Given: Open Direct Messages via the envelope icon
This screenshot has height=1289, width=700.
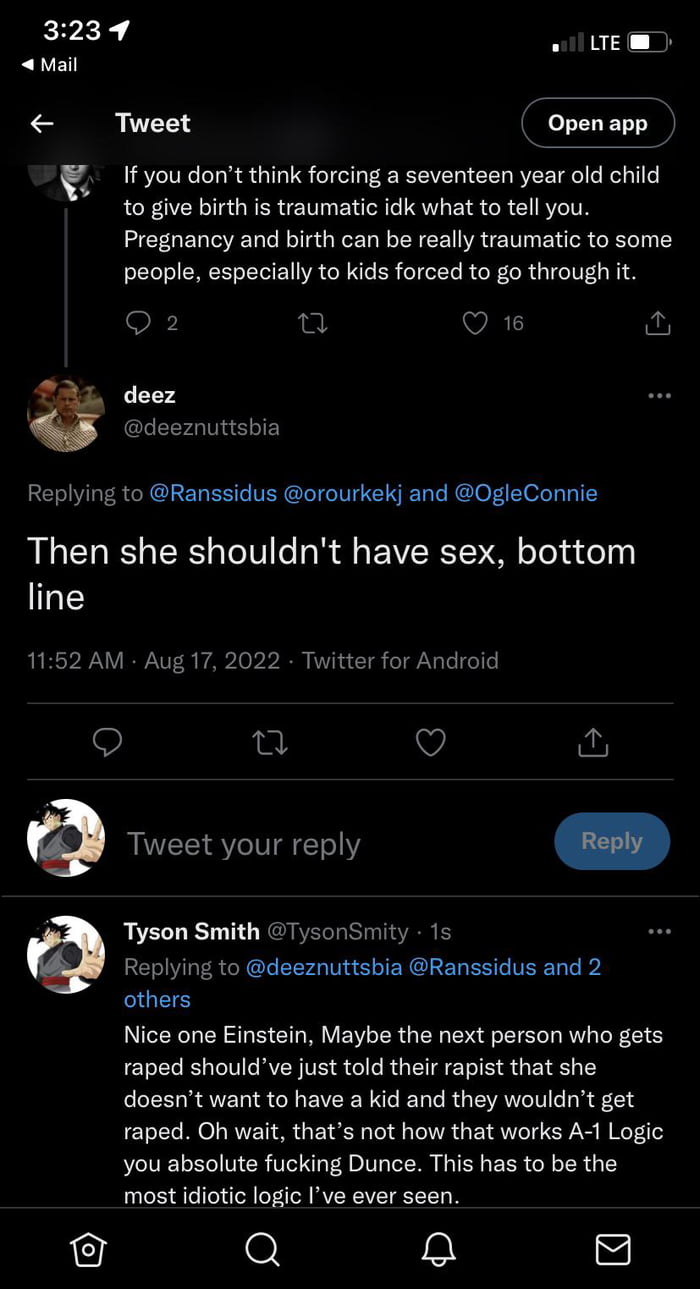Looking at the screenshot, I should point(612,1249).
